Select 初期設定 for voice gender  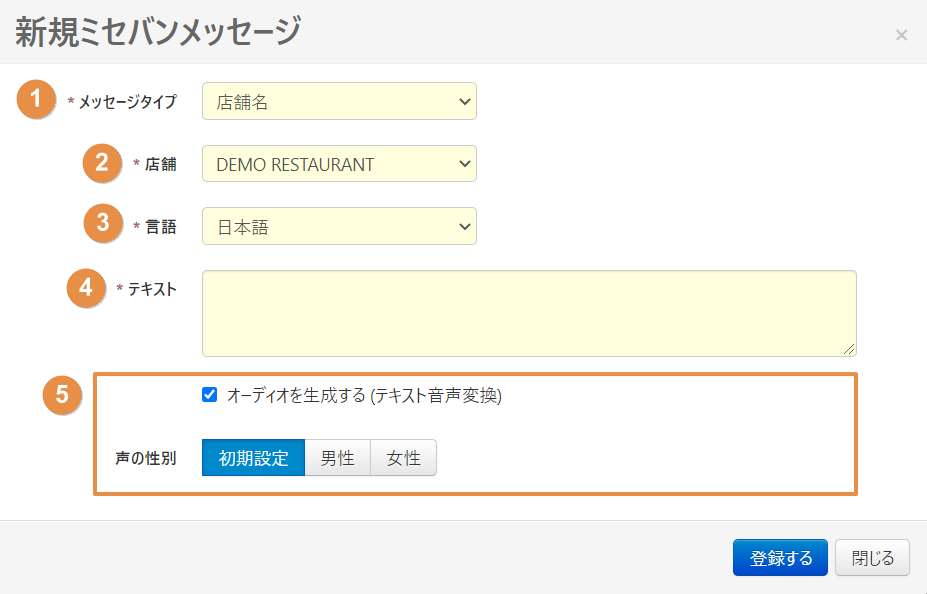click(x=253, y=459)
